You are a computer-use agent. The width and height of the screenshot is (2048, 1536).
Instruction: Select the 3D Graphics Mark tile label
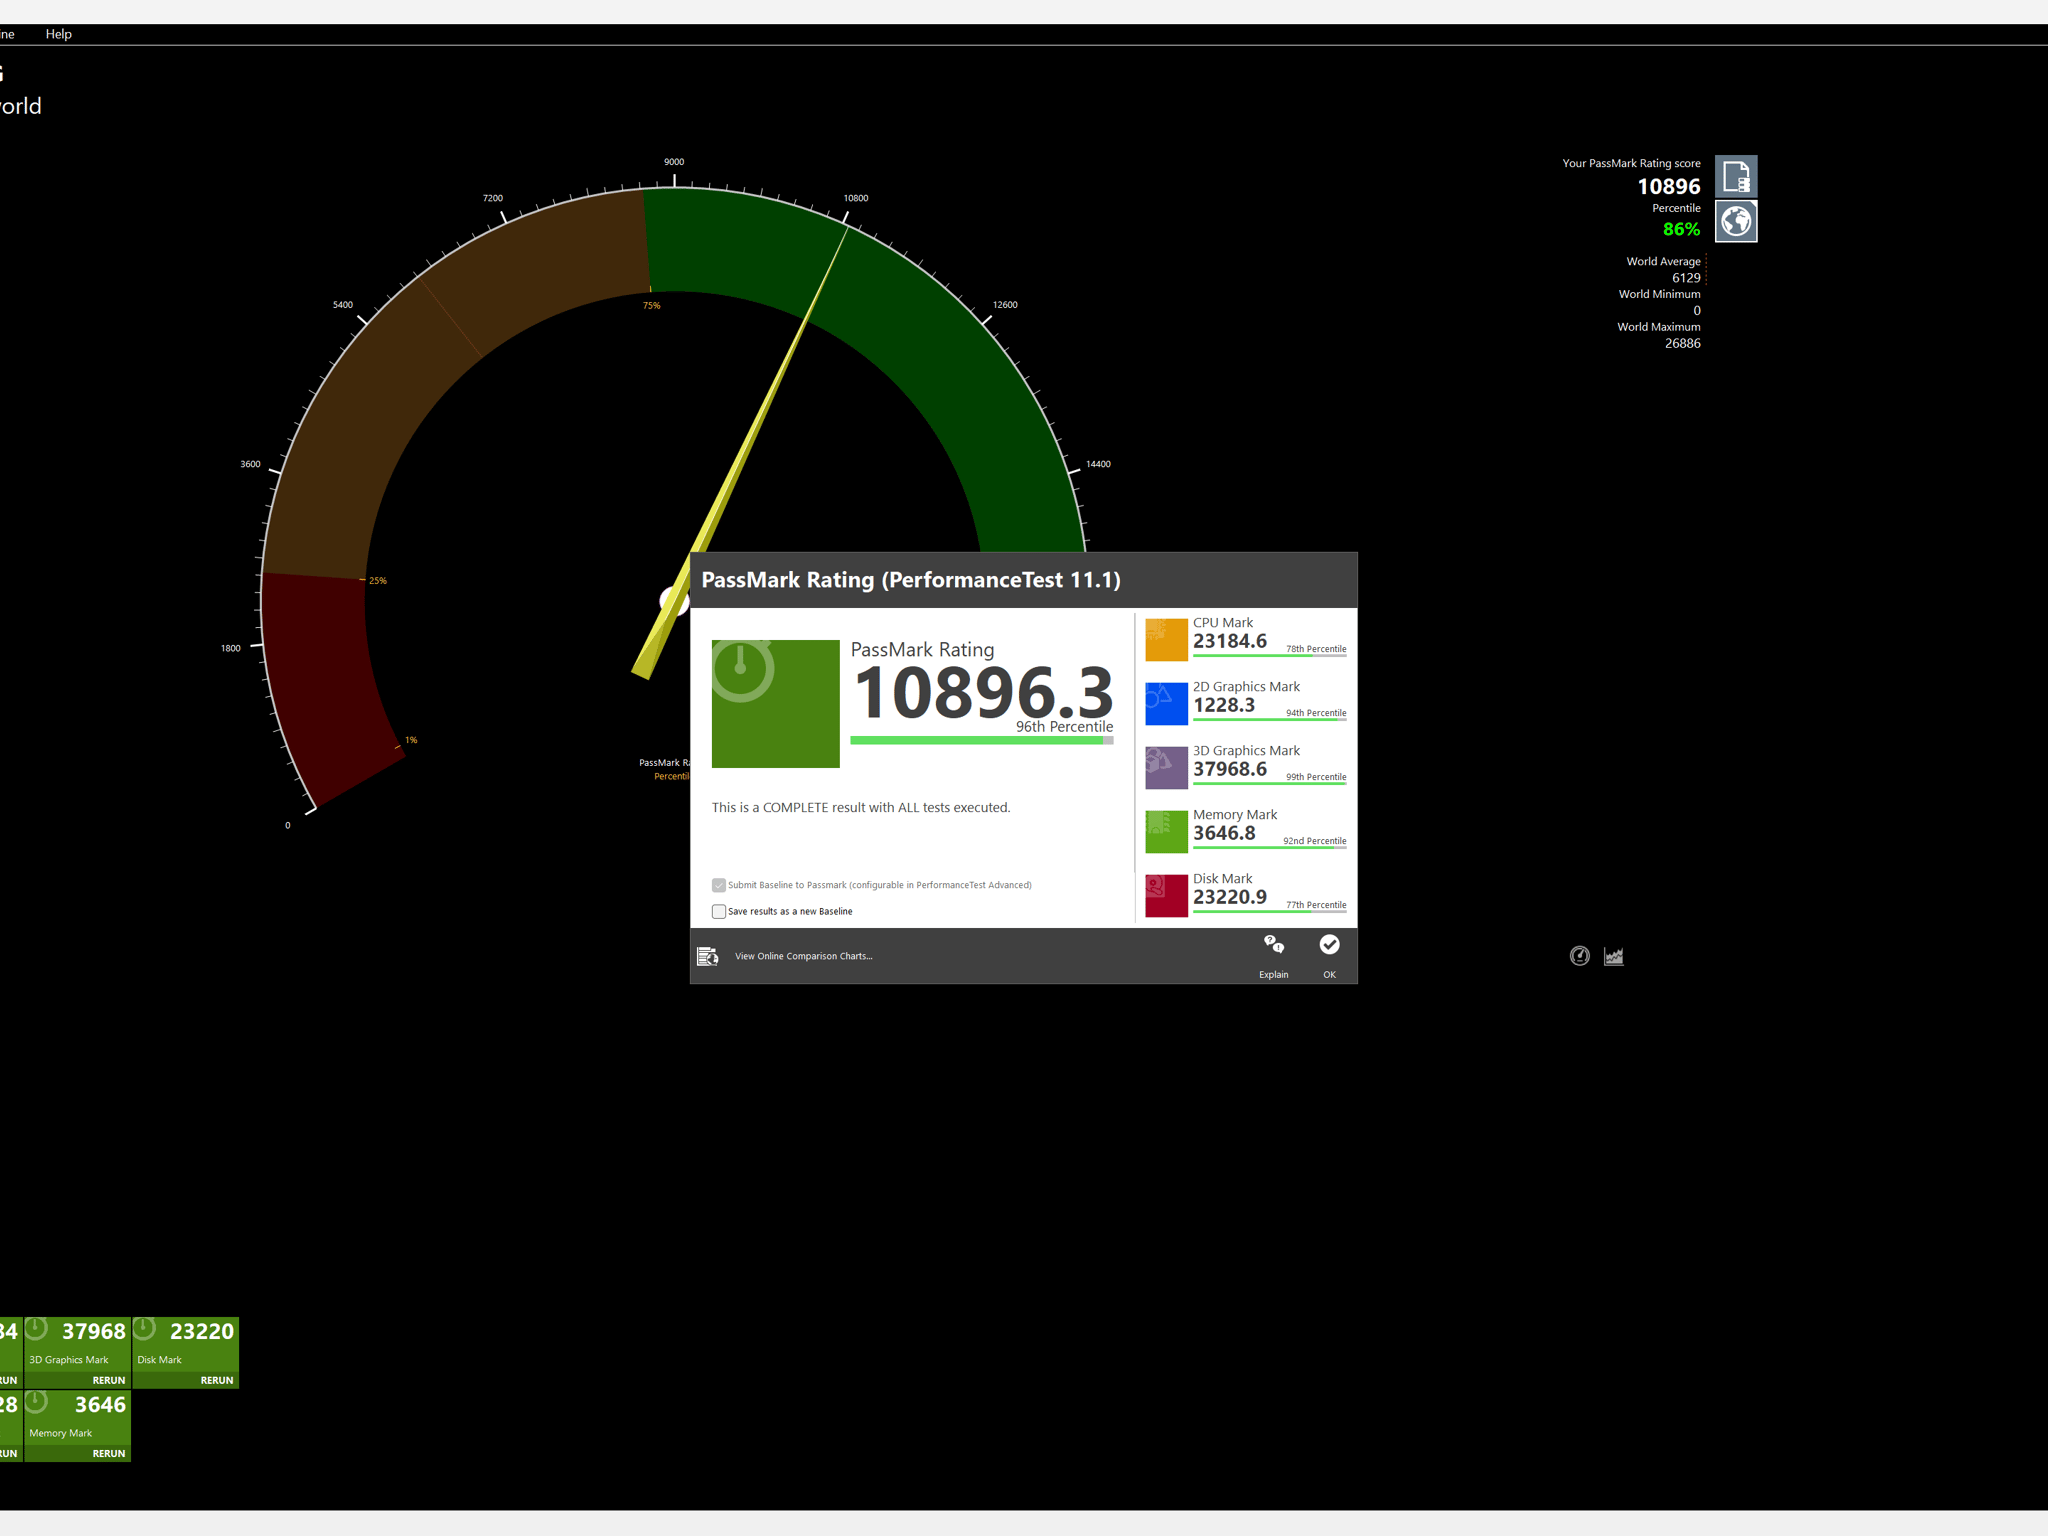pos(69,1360)
